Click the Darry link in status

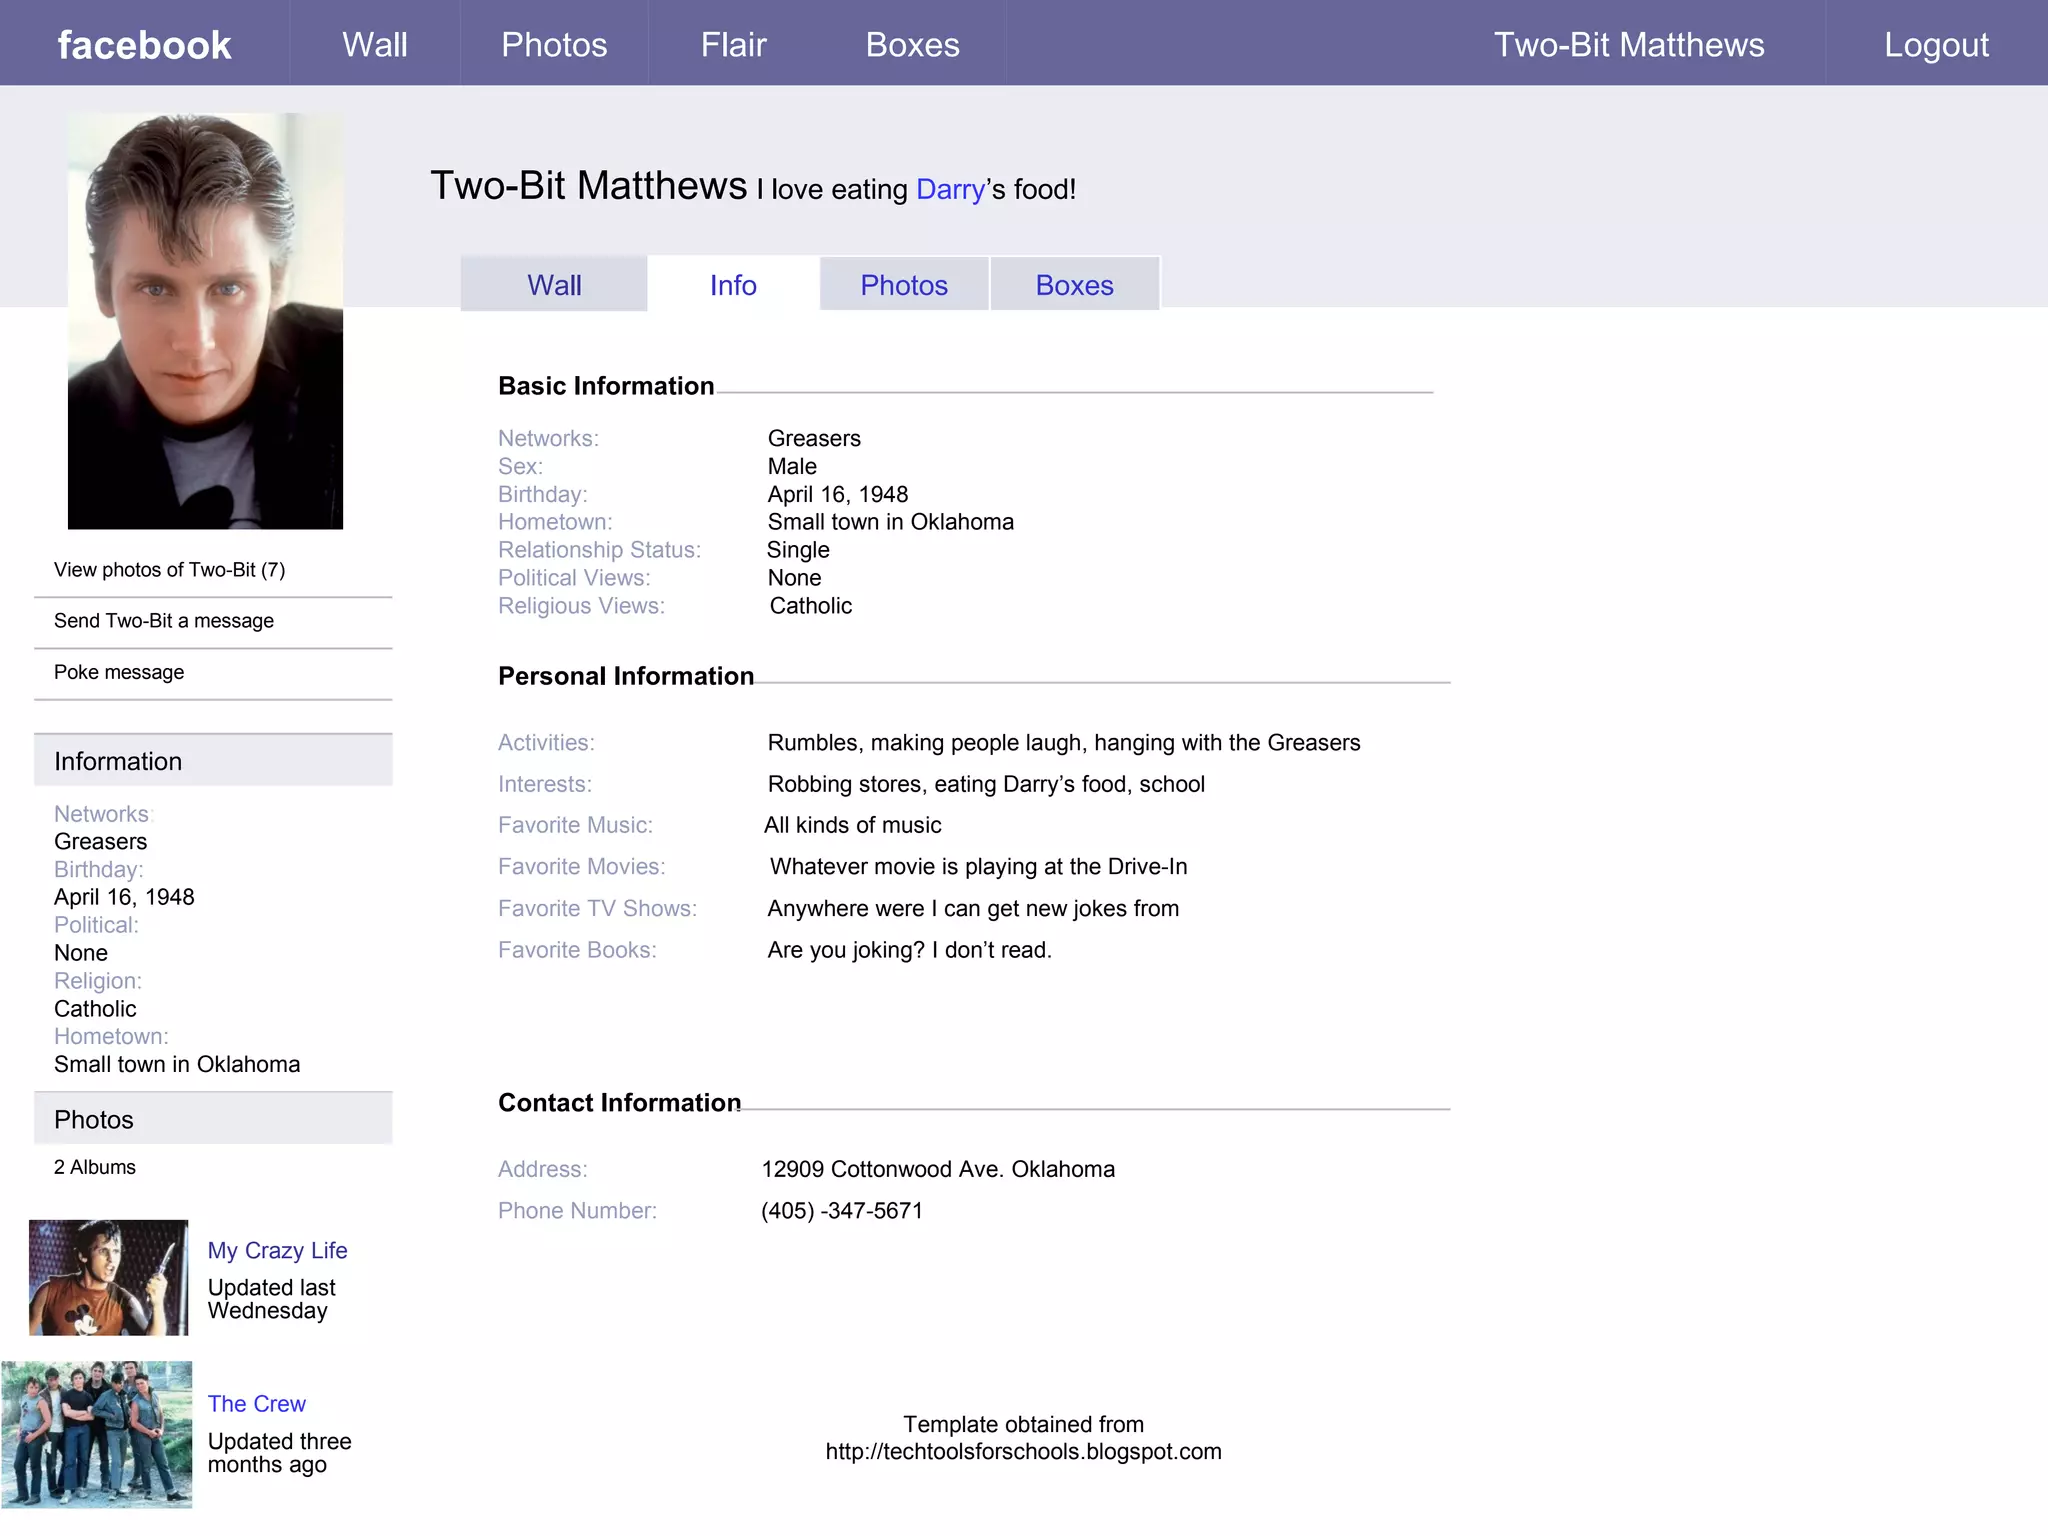pyautogui.click(x=950, y=189)
